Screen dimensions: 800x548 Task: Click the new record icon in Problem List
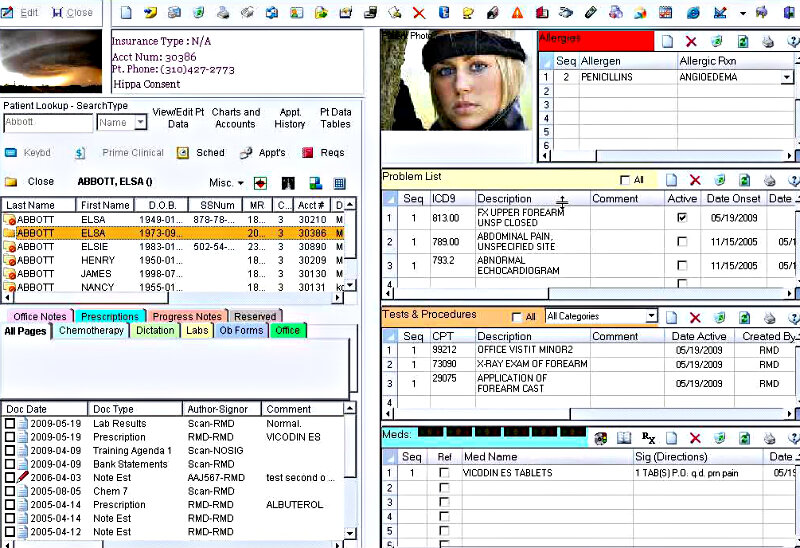[669, 180]
